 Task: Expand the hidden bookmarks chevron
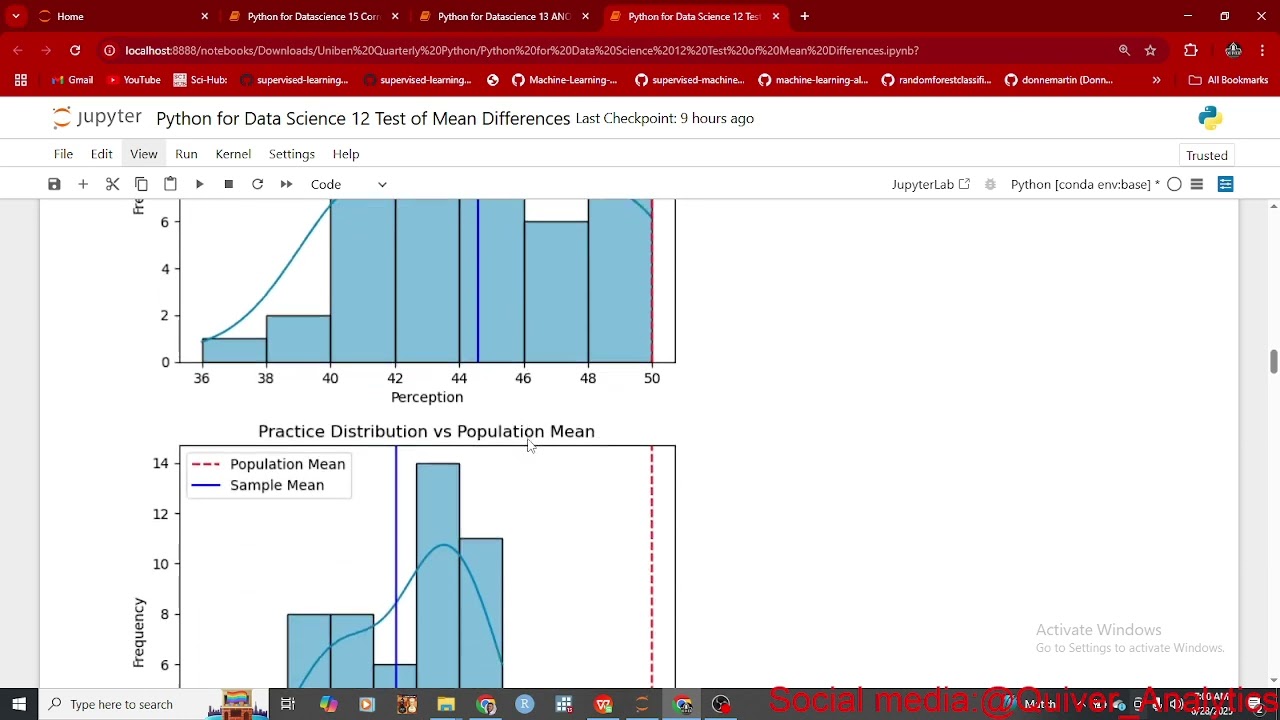(1156, 80)
